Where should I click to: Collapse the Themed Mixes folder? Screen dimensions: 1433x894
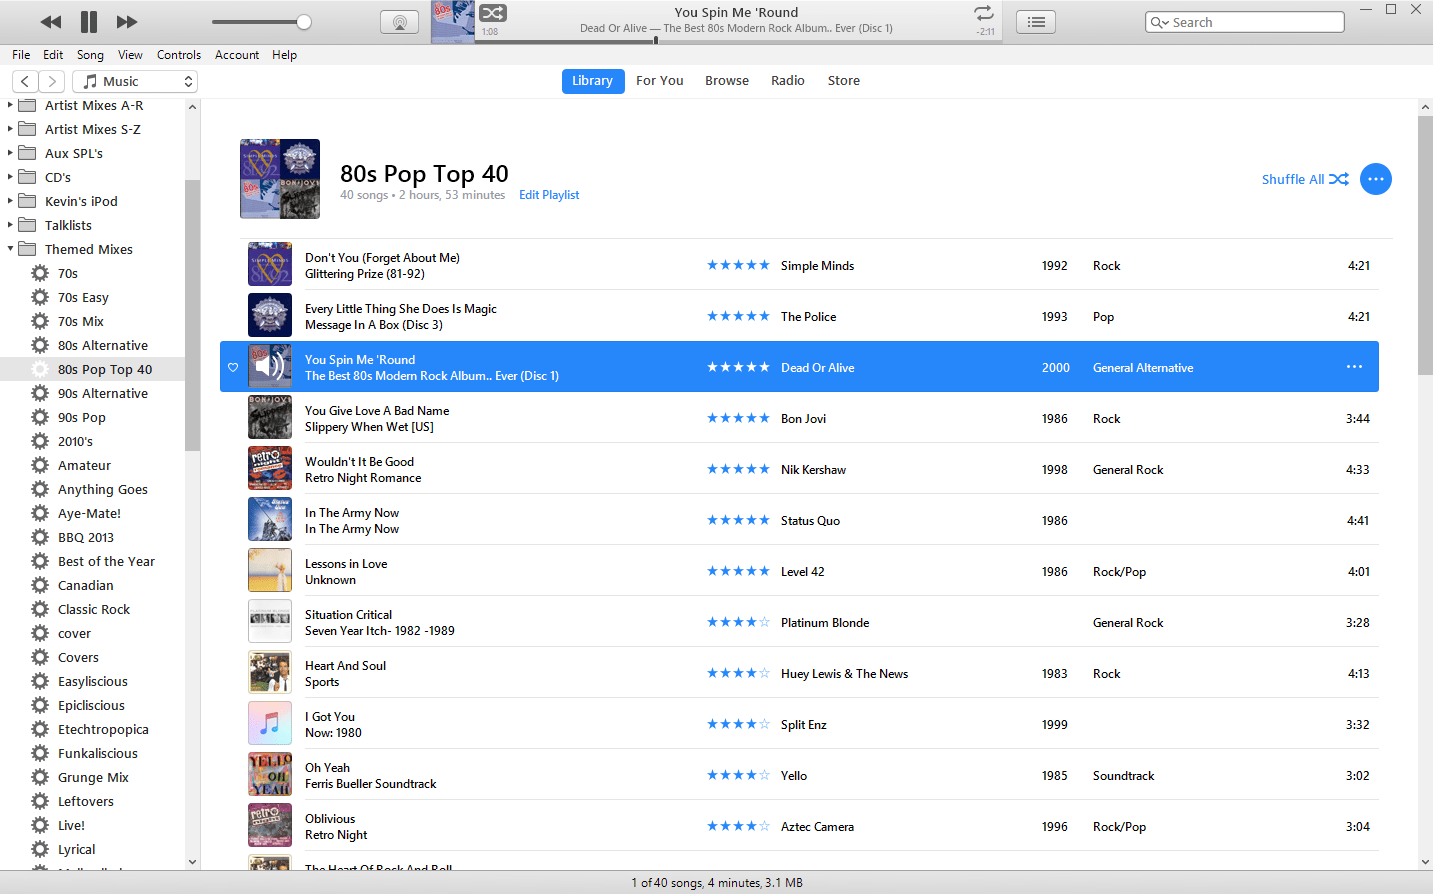pos(10,249)
